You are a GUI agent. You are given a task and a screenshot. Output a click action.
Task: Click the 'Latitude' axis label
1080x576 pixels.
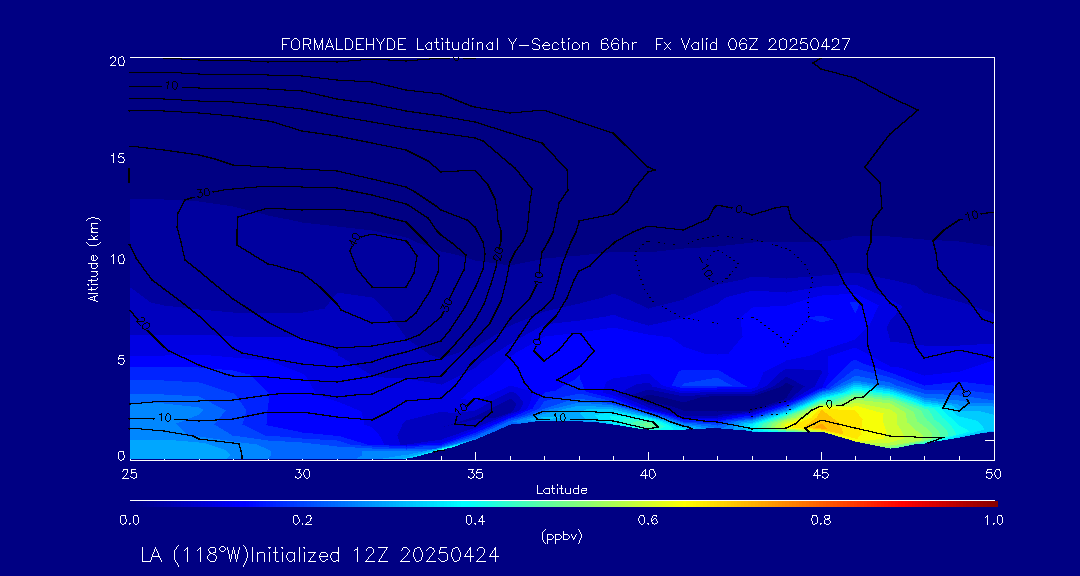click(x=562, y=490)
